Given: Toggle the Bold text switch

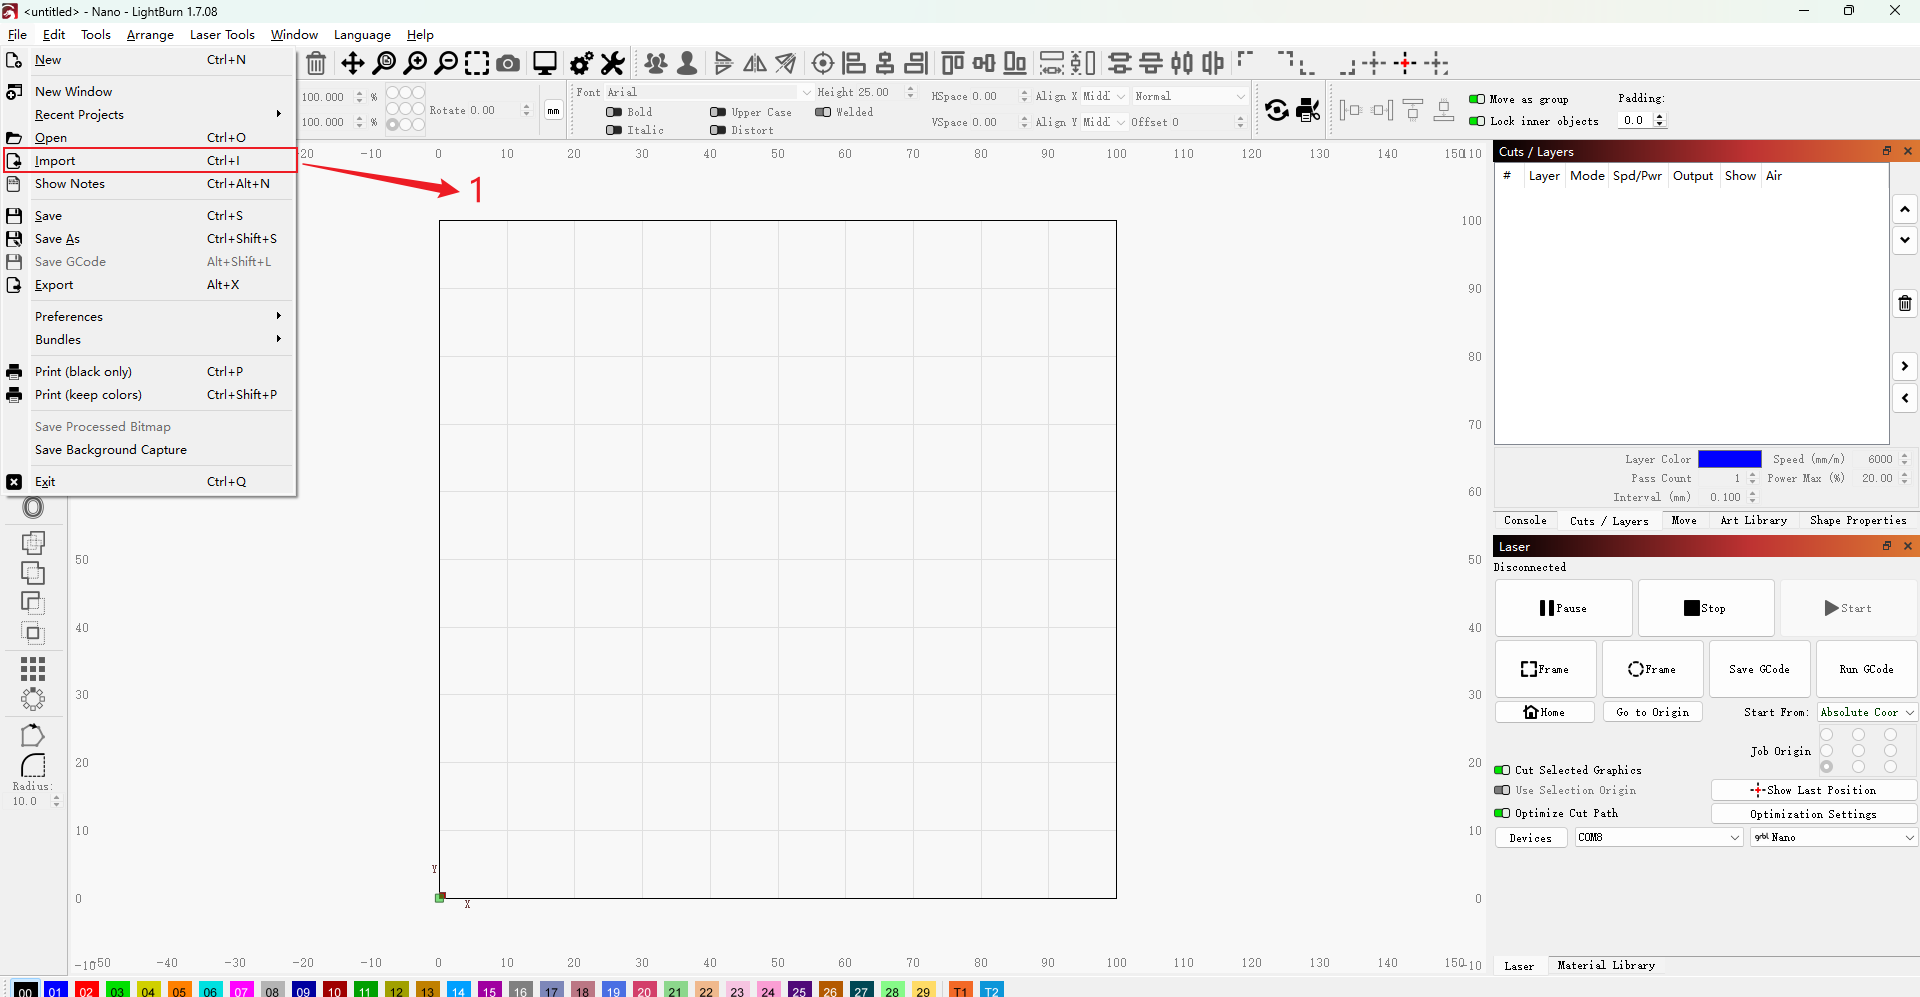Looking at the screenshot, I should [x=614, y=112].
